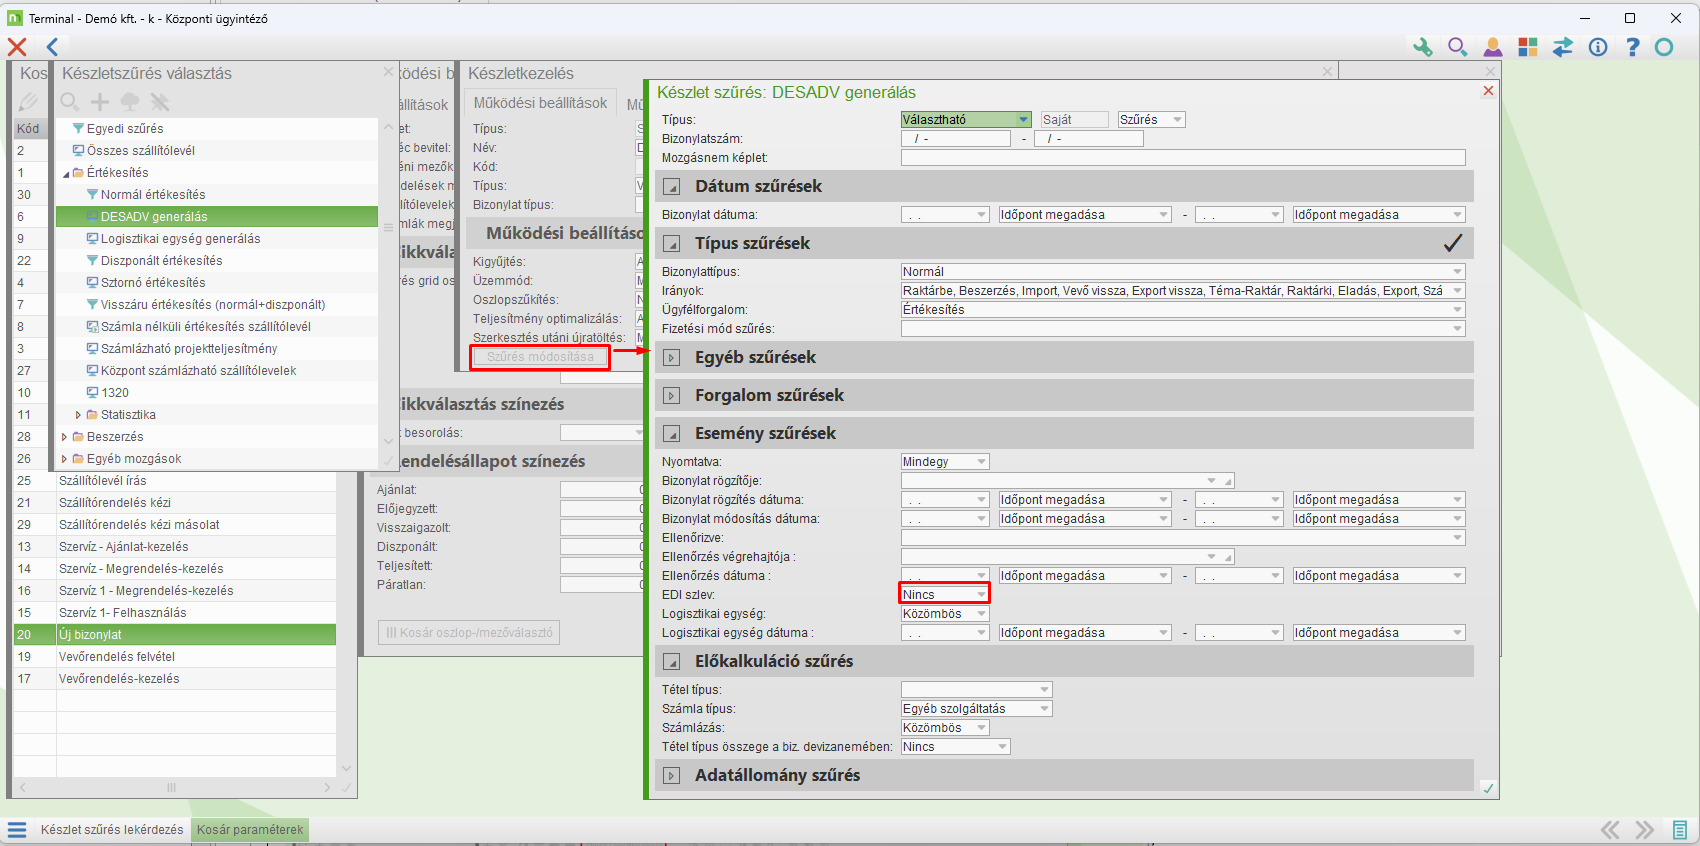1700x846 pixels.
Task: Click the purple magnifier search icon
Action: coord(1457,47)
